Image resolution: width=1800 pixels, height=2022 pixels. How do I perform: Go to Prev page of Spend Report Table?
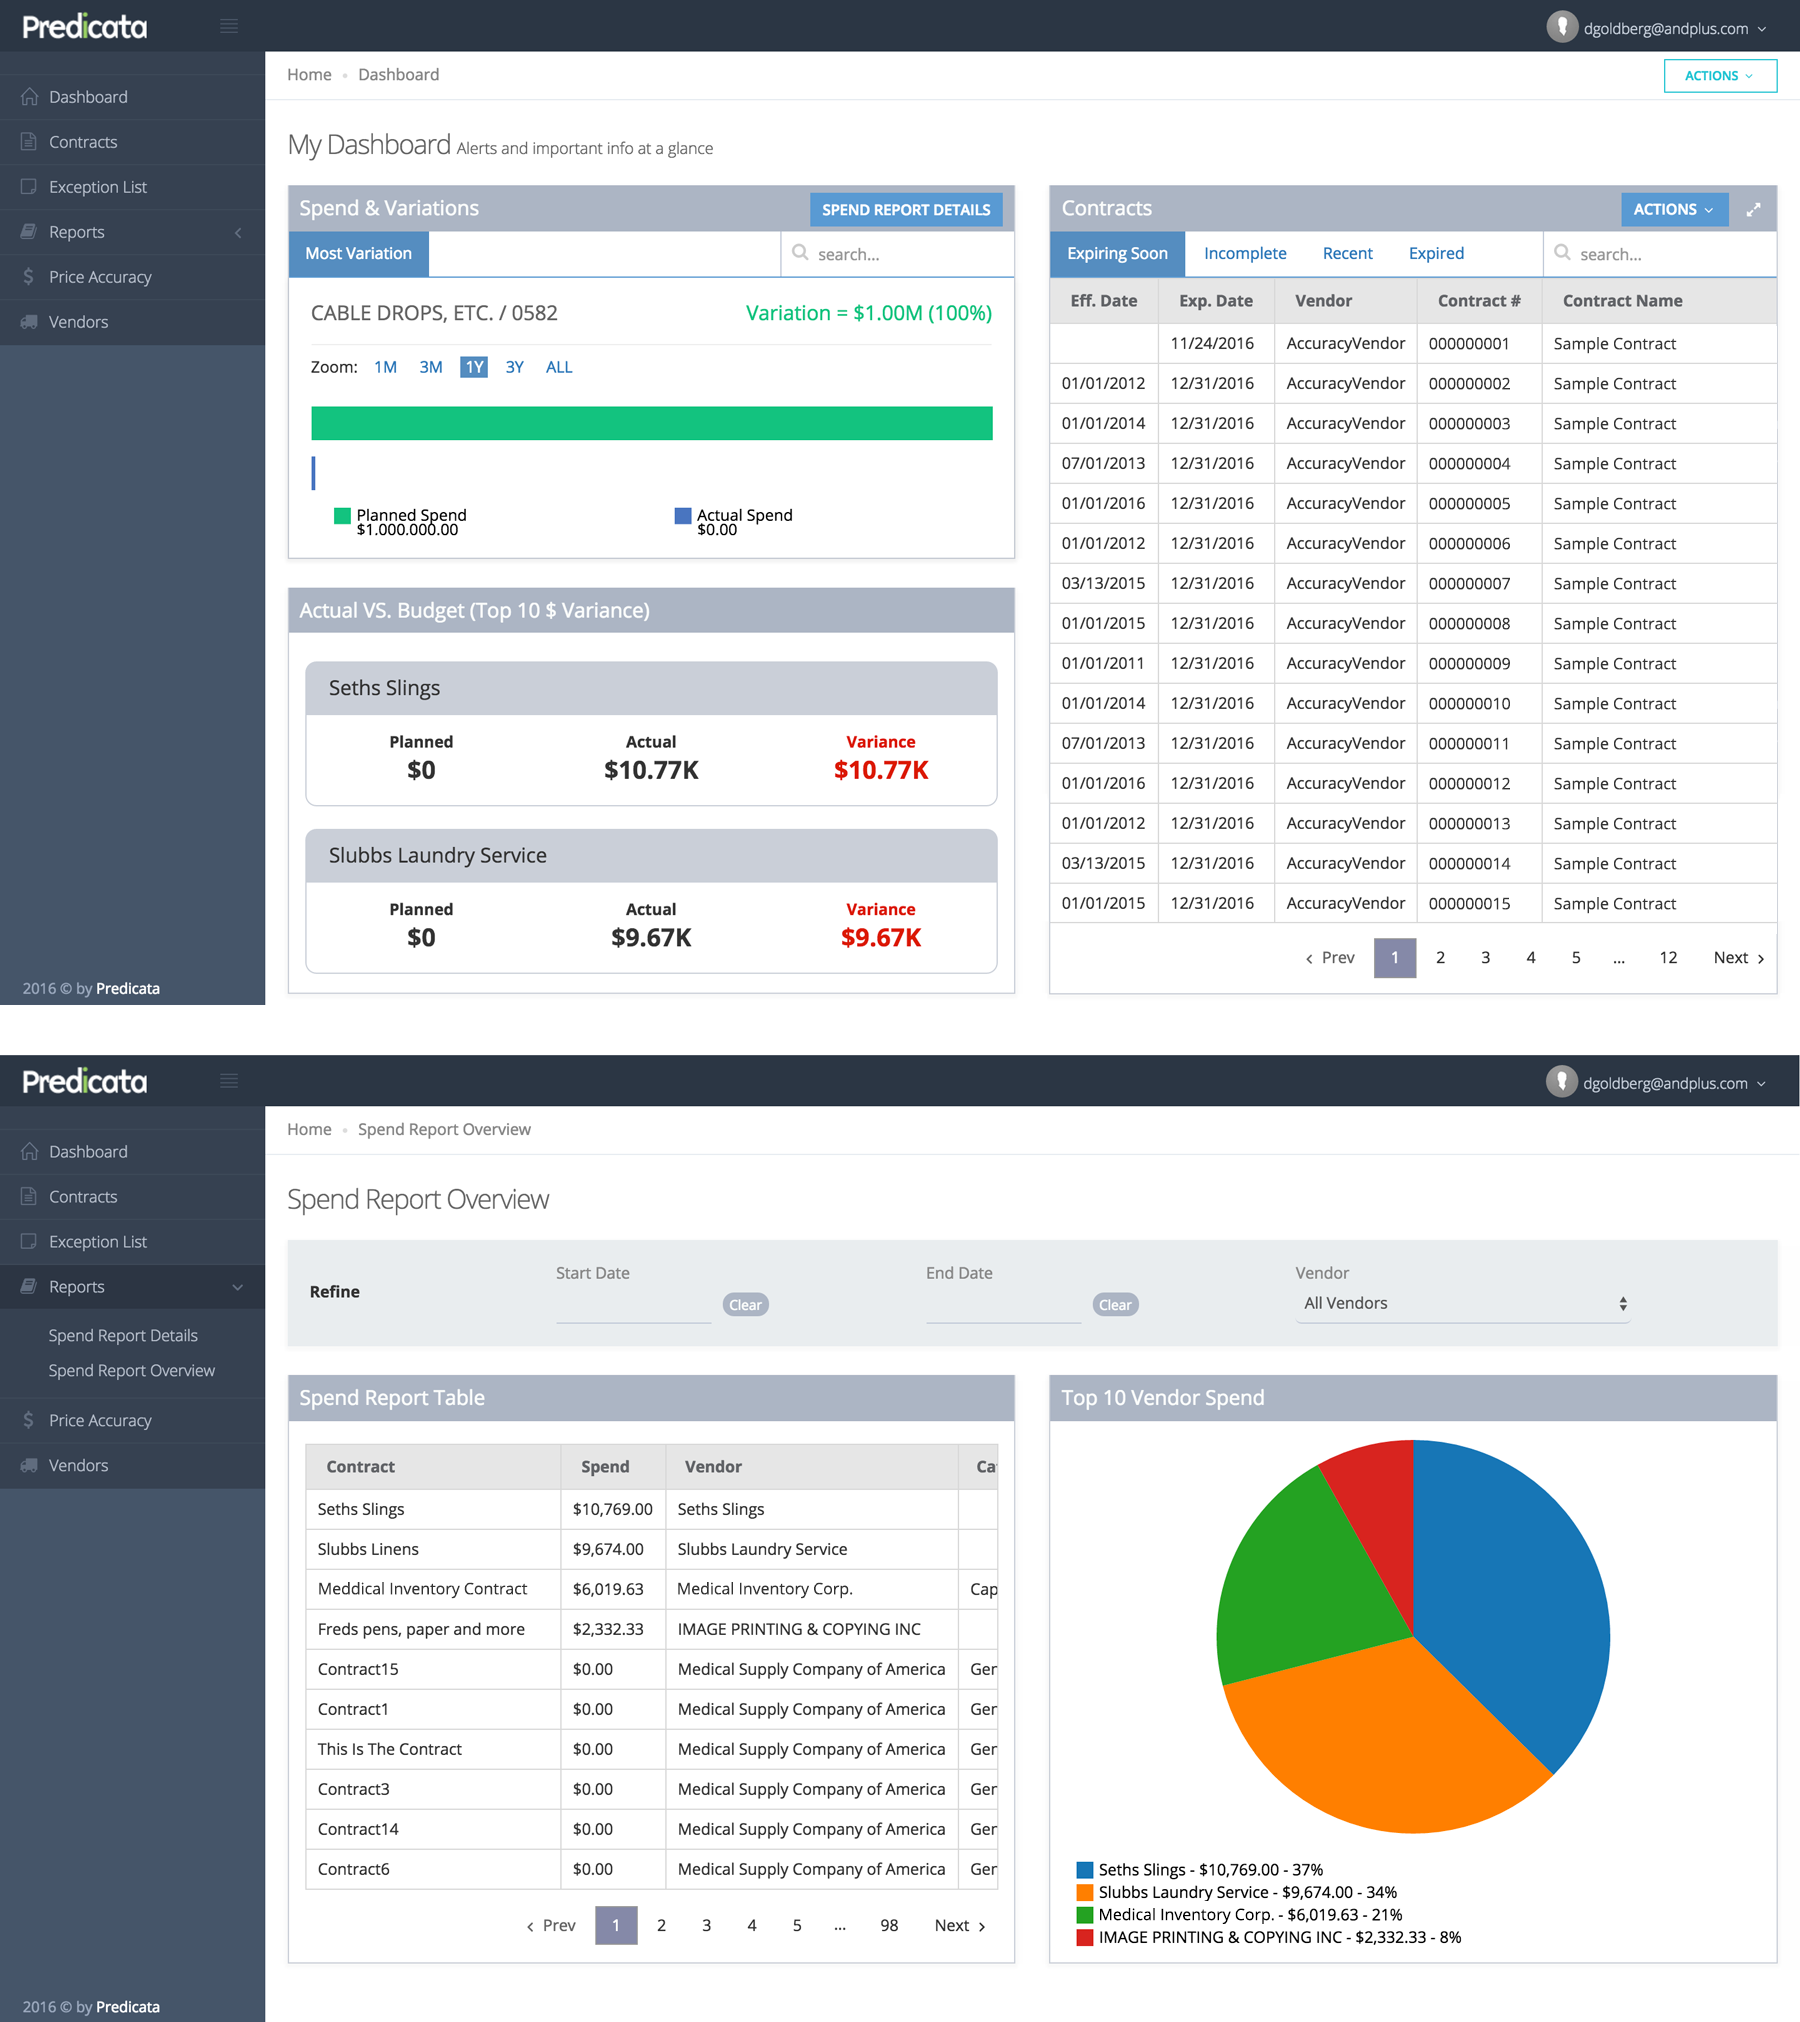pyautogui.click(x=551, y=1926)
